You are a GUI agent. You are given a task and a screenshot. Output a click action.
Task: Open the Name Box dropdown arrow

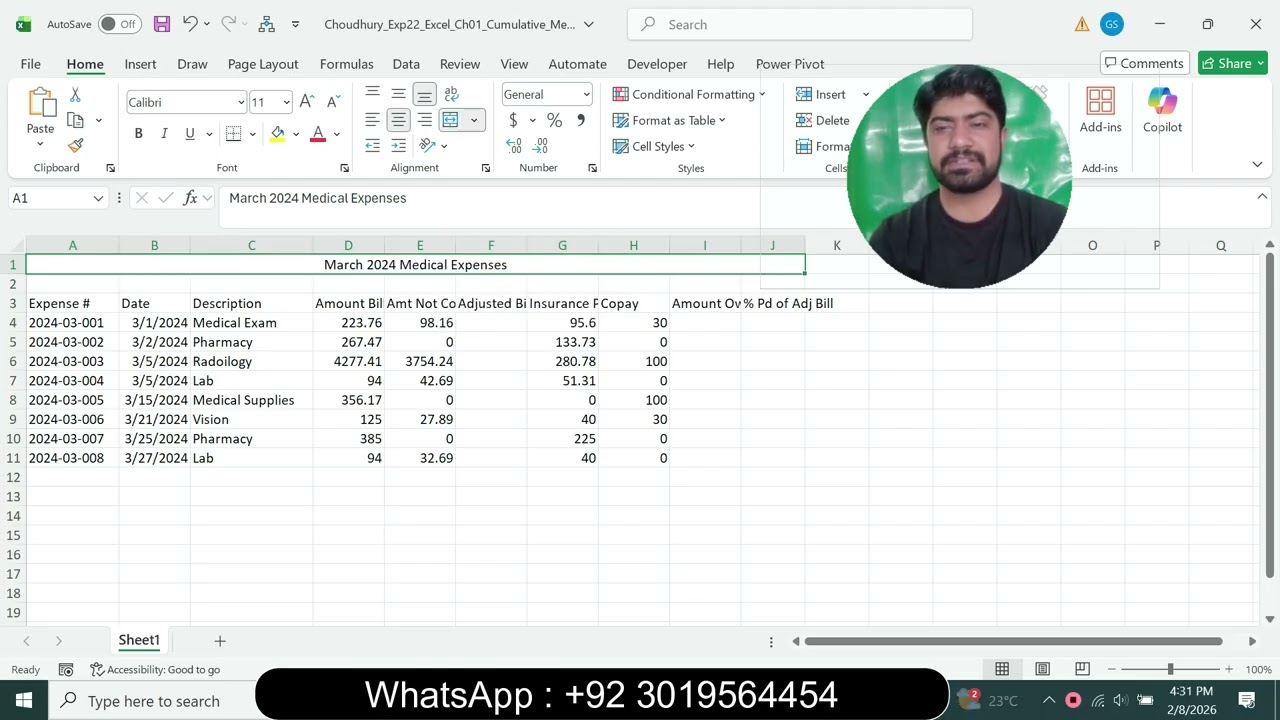click(x=98, y=198)
